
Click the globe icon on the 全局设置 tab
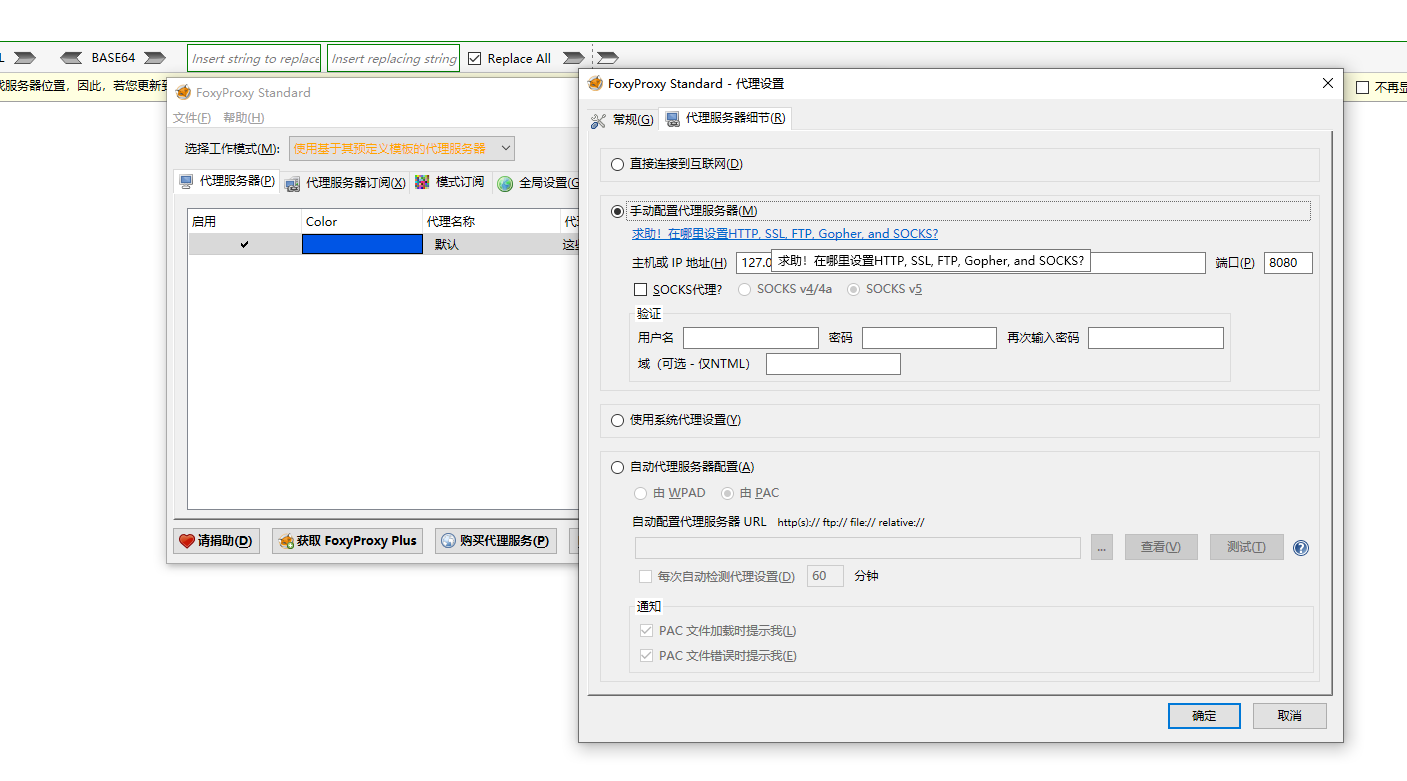pos(505,183)
